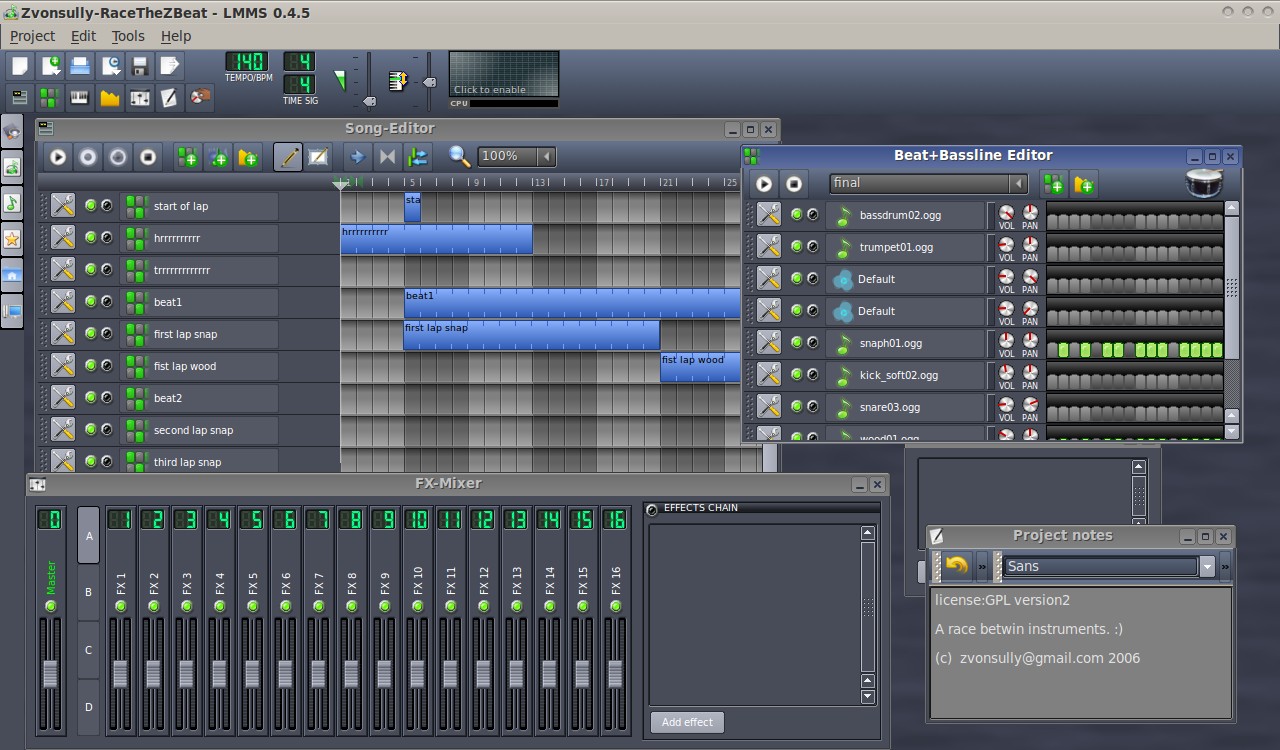Screen dimensions: 1280x750
Task: Solo the first lap snap track
Action: click(x=108, y=333)
